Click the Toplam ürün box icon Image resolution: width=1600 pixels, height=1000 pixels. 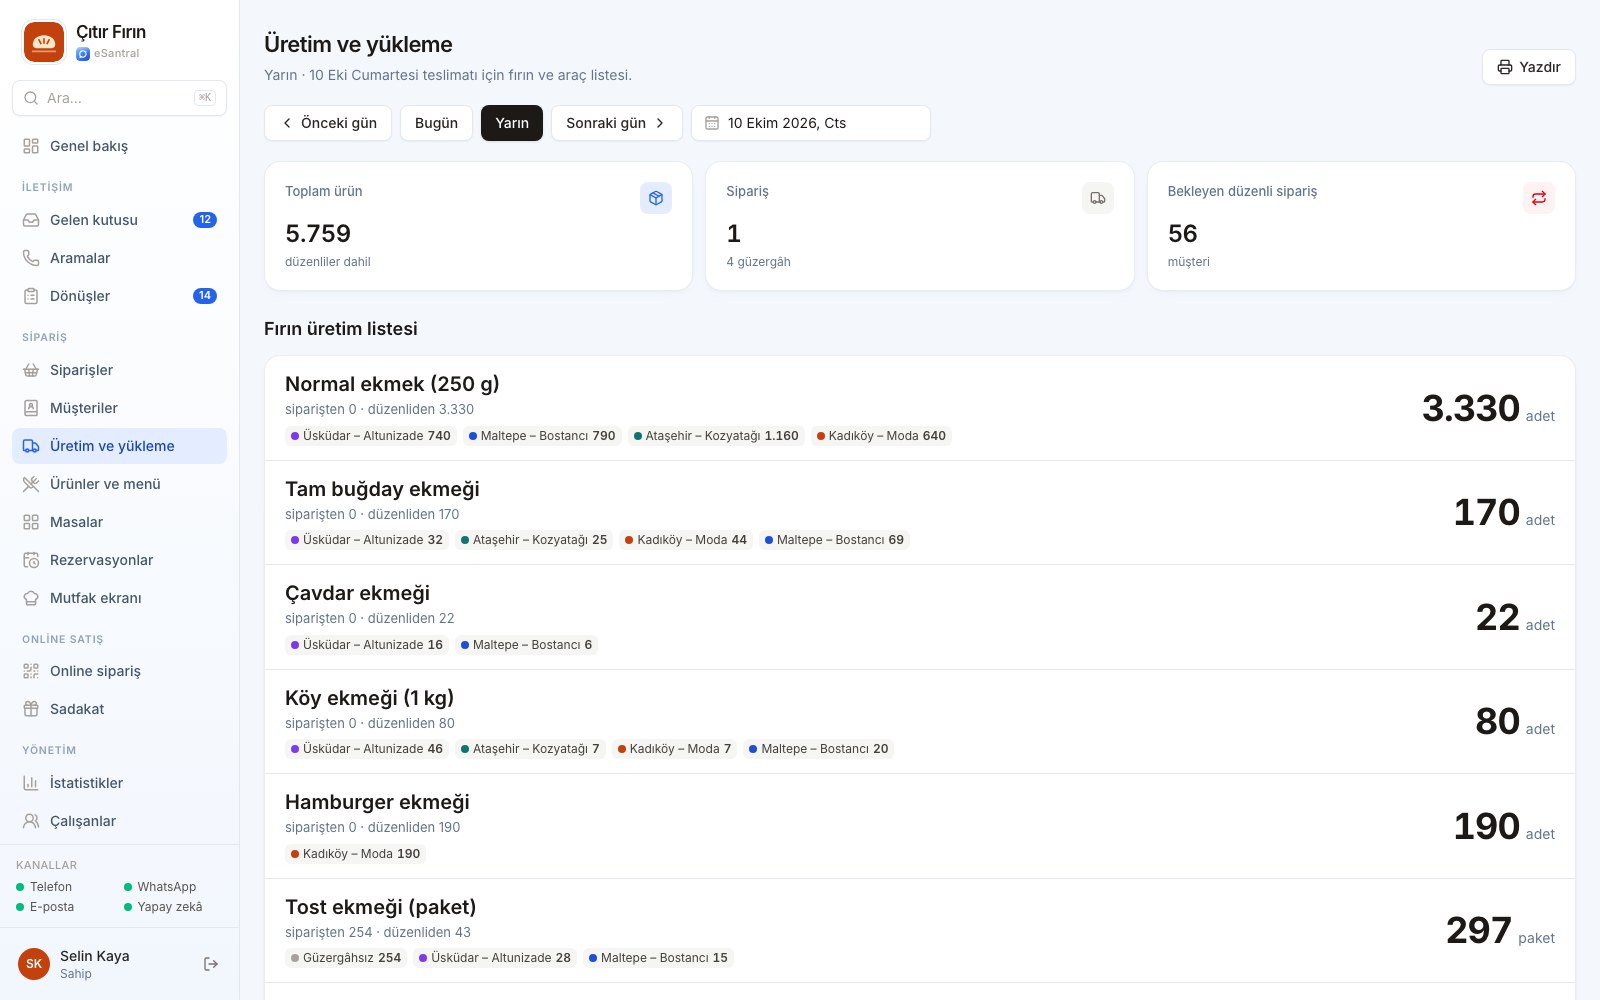tap(656, 198)
